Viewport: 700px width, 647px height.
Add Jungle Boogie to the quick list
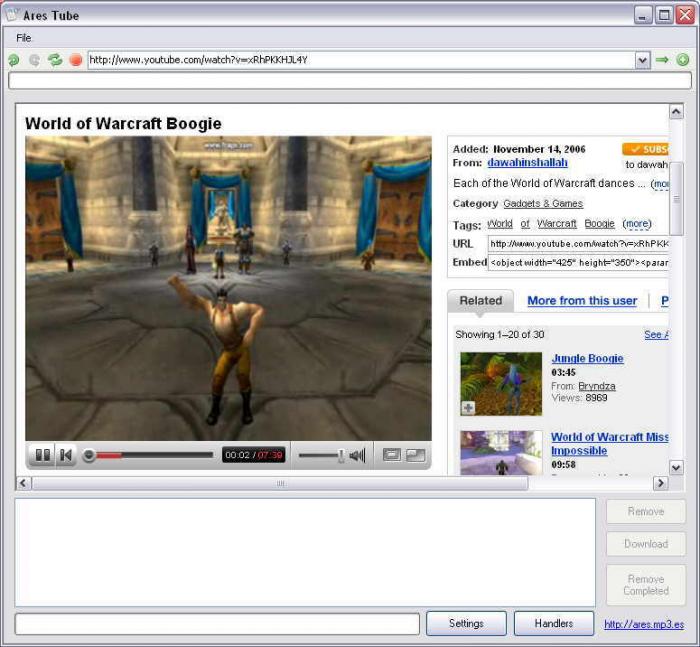468,407
